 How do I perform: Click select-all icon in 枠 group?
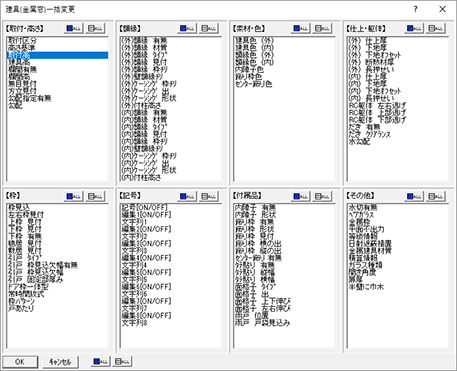pos(74,197)
